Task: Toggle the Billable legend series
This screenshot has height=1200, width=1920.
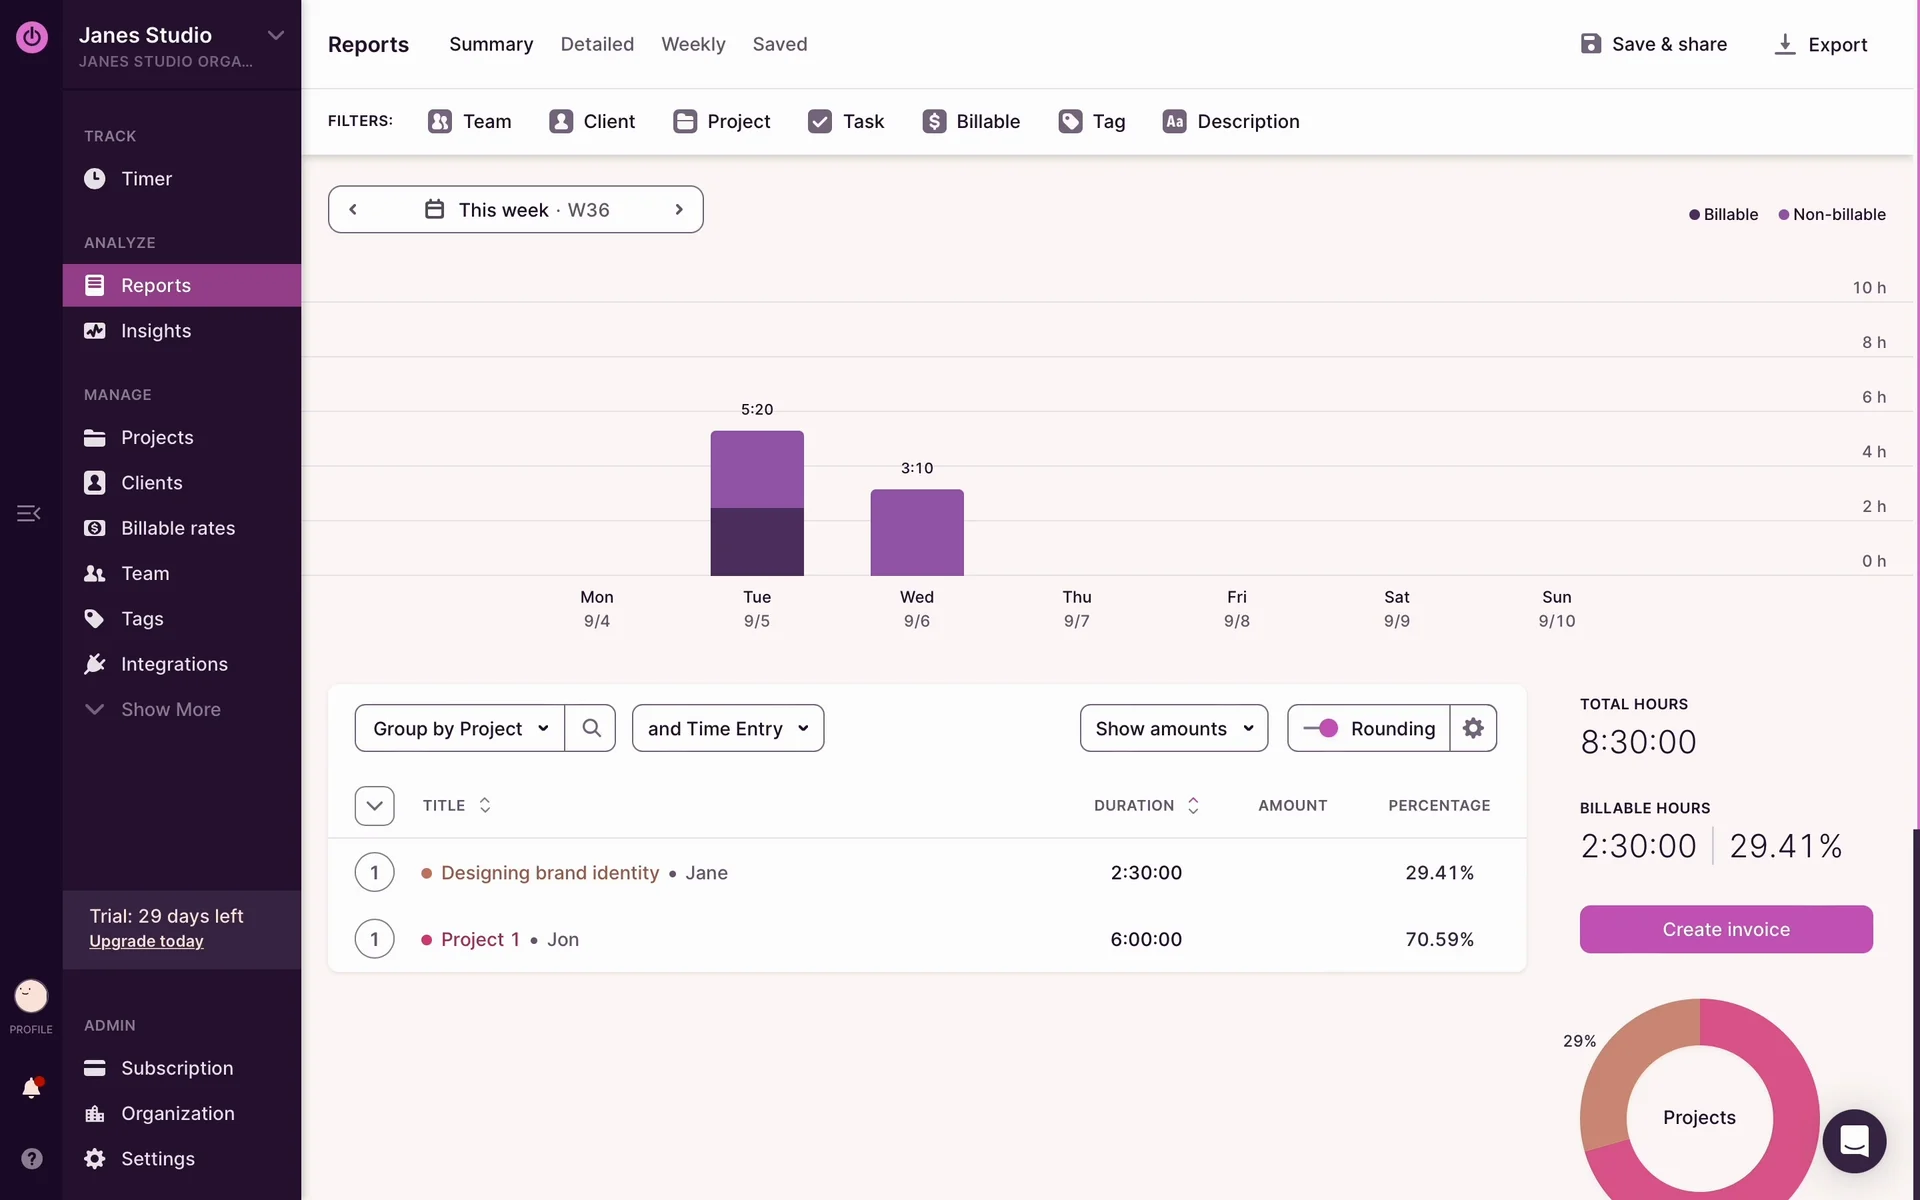Action: coord(1723,214)
